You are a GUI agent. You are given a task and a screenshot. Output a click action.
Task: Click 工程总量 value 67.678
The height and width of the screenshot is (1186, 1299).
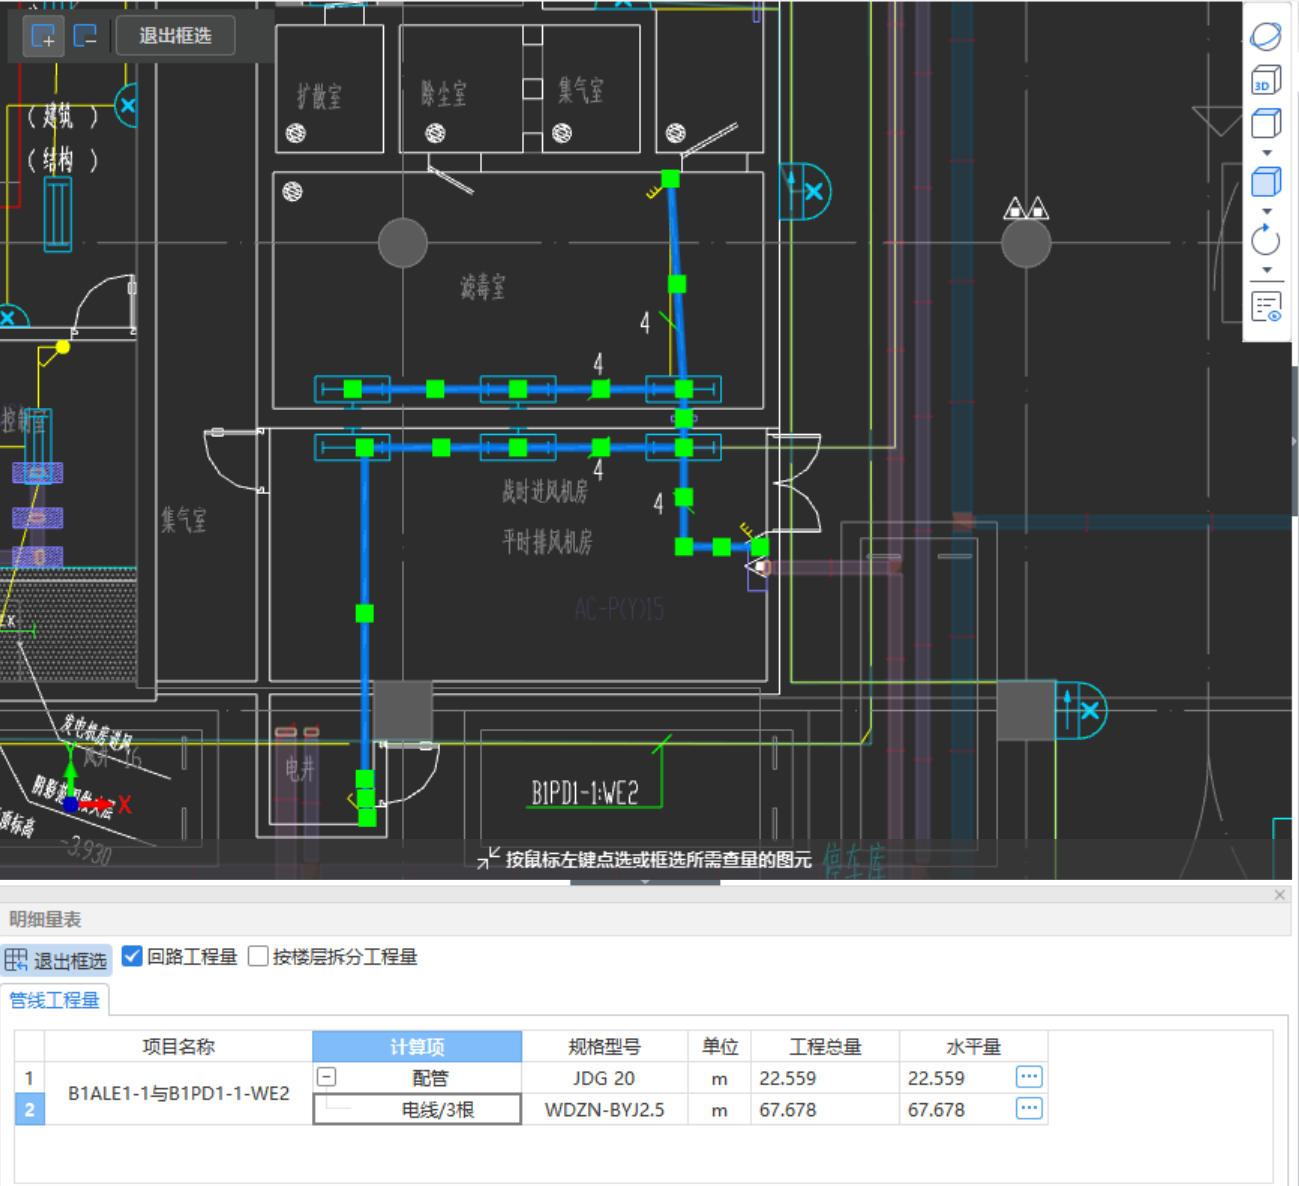825,1109
